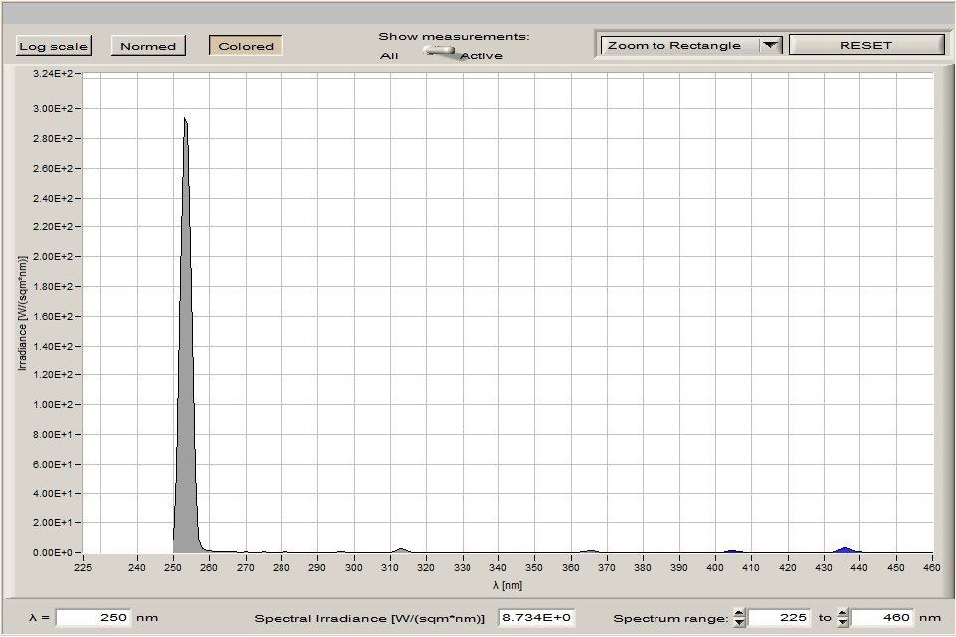Click the small blue peak near 405 nm
956x637 pixels.
733,551
